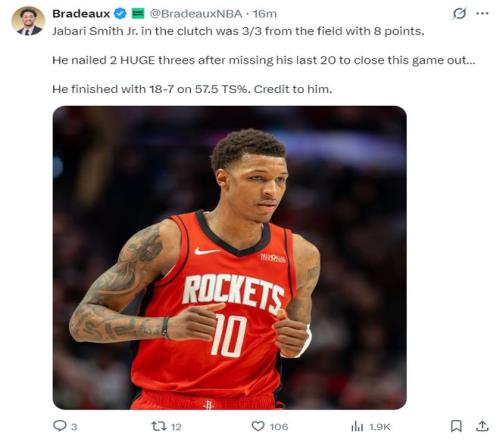The image size is (500, 440).
Task: Click the blue verified checkmark badge
Action: (x=120, y=14)
